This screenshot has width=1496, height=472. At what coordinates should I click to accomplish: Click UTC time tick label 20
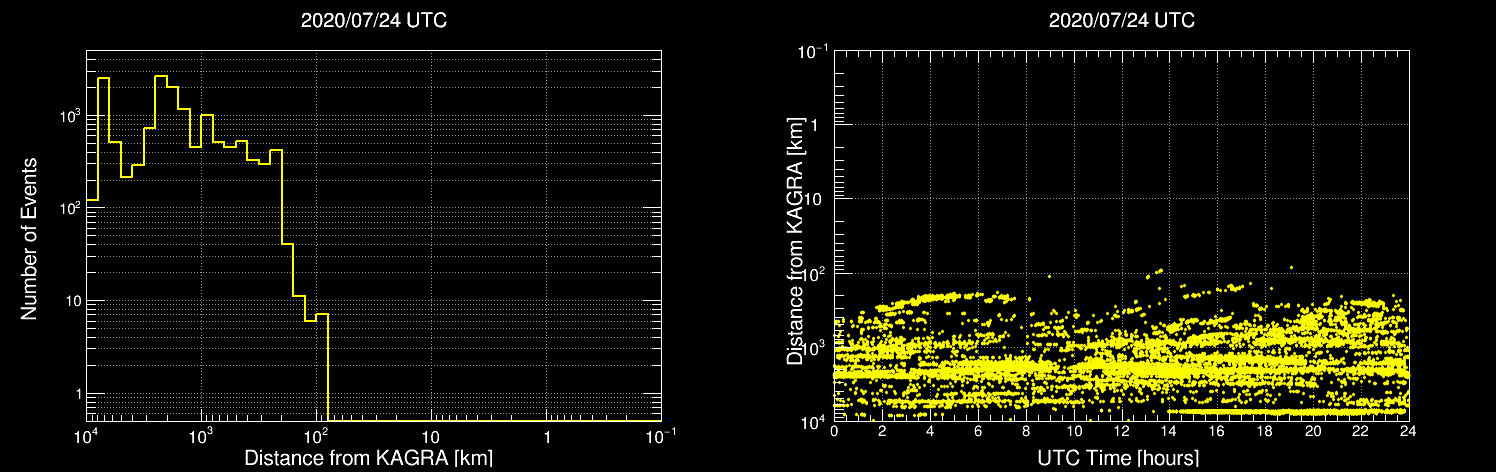click(1313, 431)
